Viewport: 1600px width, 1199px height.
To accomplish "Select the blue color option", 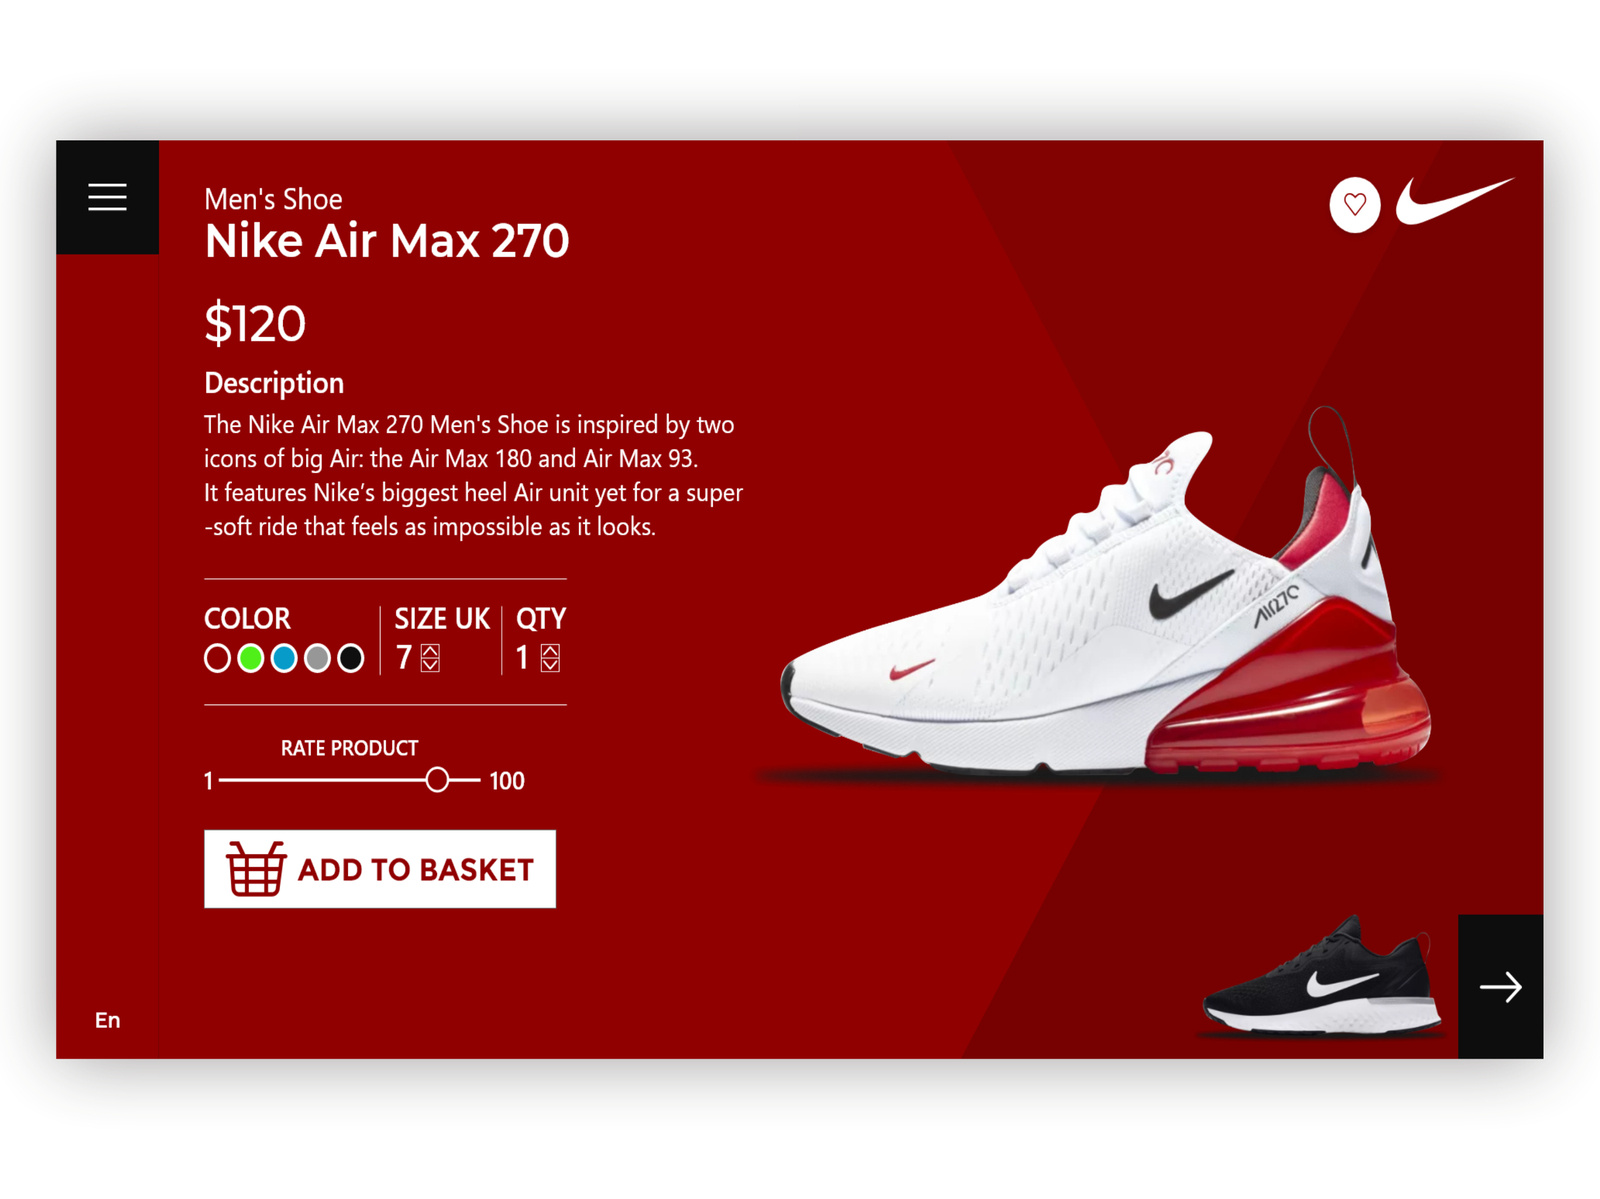I will coord(284,658).
